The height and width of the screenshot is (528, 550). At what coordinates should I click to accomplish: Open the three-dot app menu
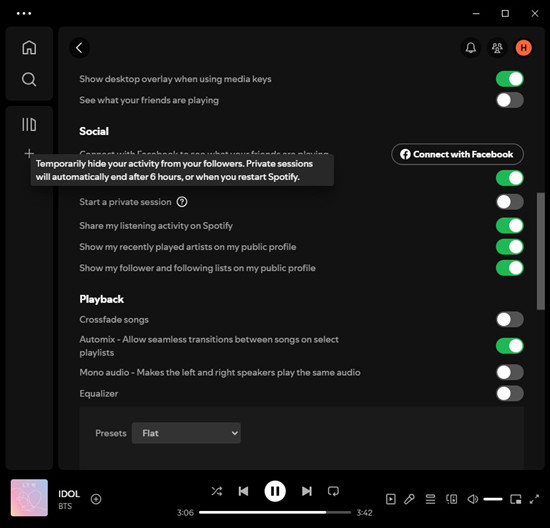24,13
